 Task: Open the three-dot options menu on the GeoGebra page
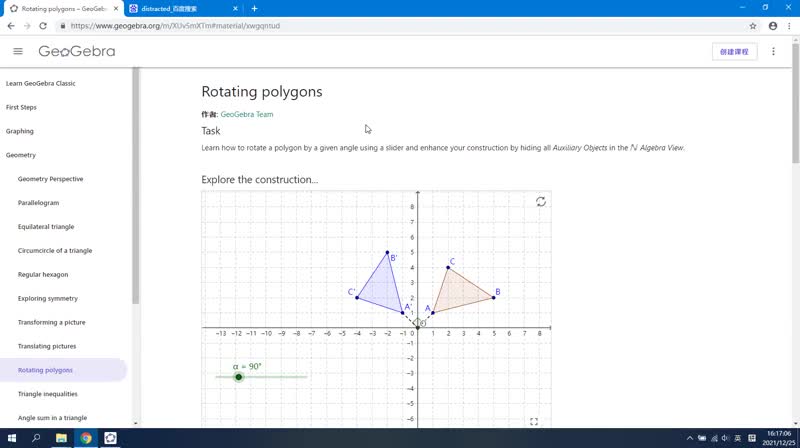pos(773,52)
